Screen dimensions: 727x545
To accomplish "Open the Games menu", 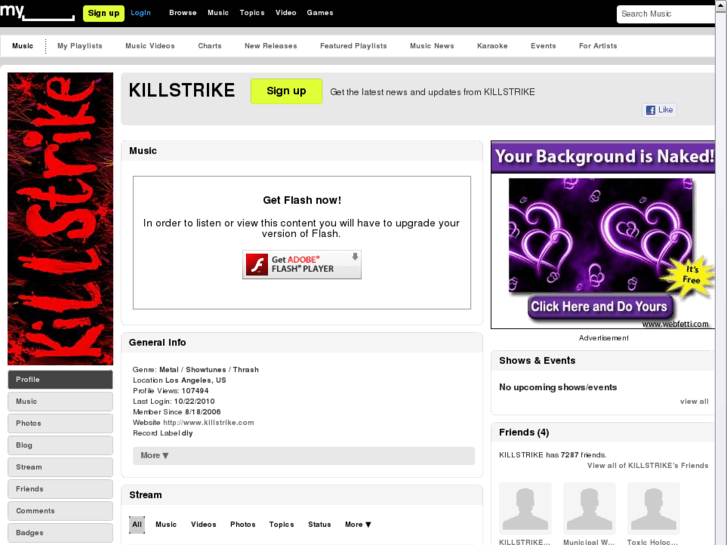I will [x=320, y=13].
